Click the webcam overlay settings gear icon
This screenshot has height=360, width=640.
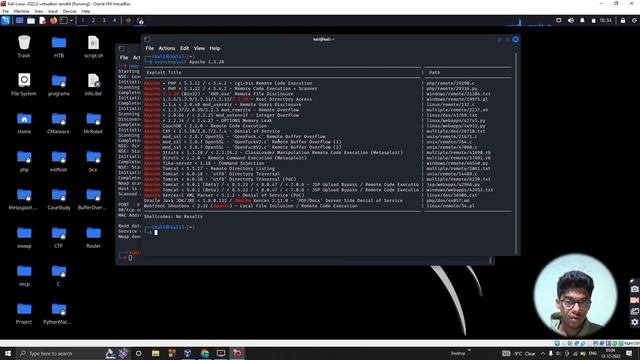(x=634, y=322)
